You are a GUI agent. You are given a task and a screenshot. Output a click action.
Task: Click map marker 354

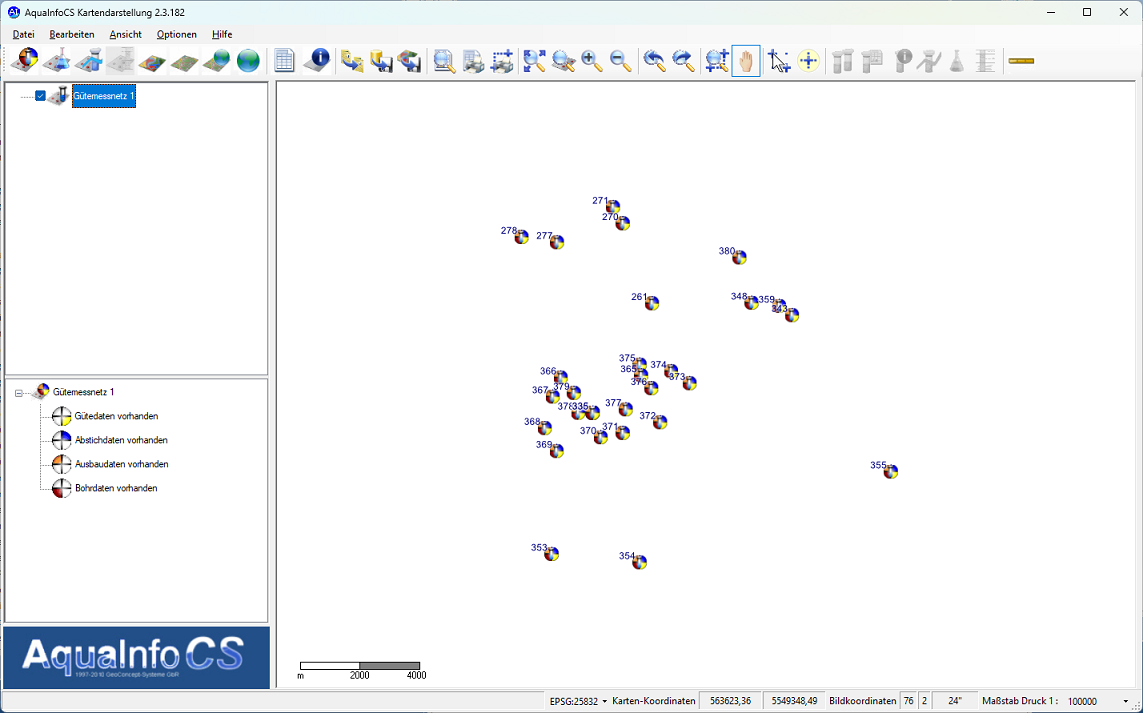(640, 562)
